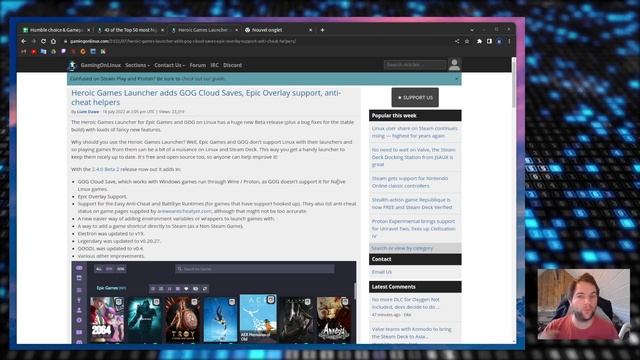Click the GamingOnLinux site name

(101, 65)
